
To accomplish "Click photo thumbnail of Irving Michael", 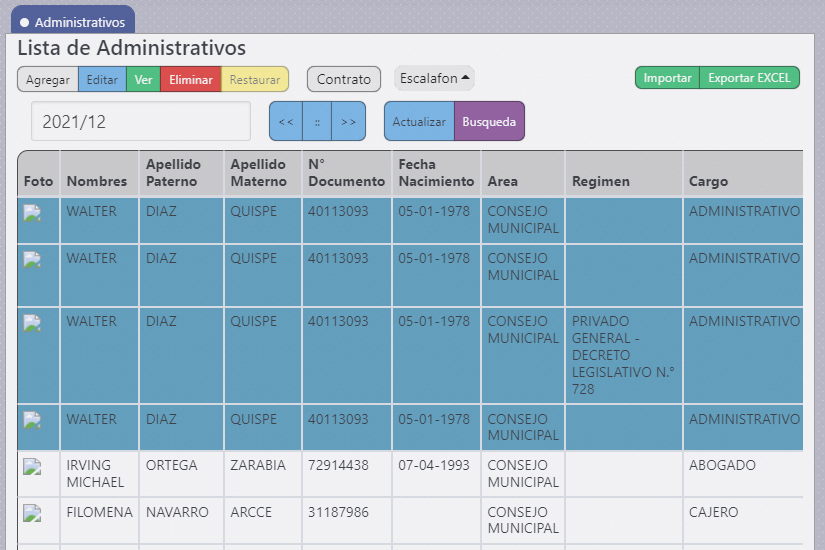I will click(33, 466).
